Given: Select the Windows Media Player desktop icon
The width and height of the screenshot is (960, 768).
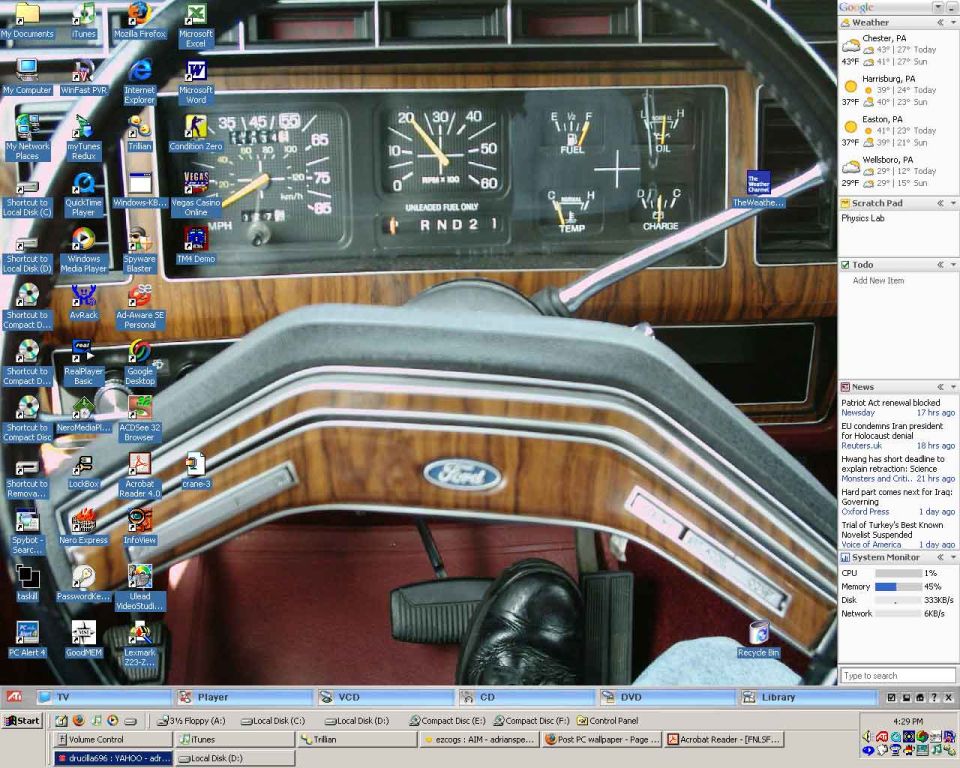Looking at the screenshot, I should [84, 250].
